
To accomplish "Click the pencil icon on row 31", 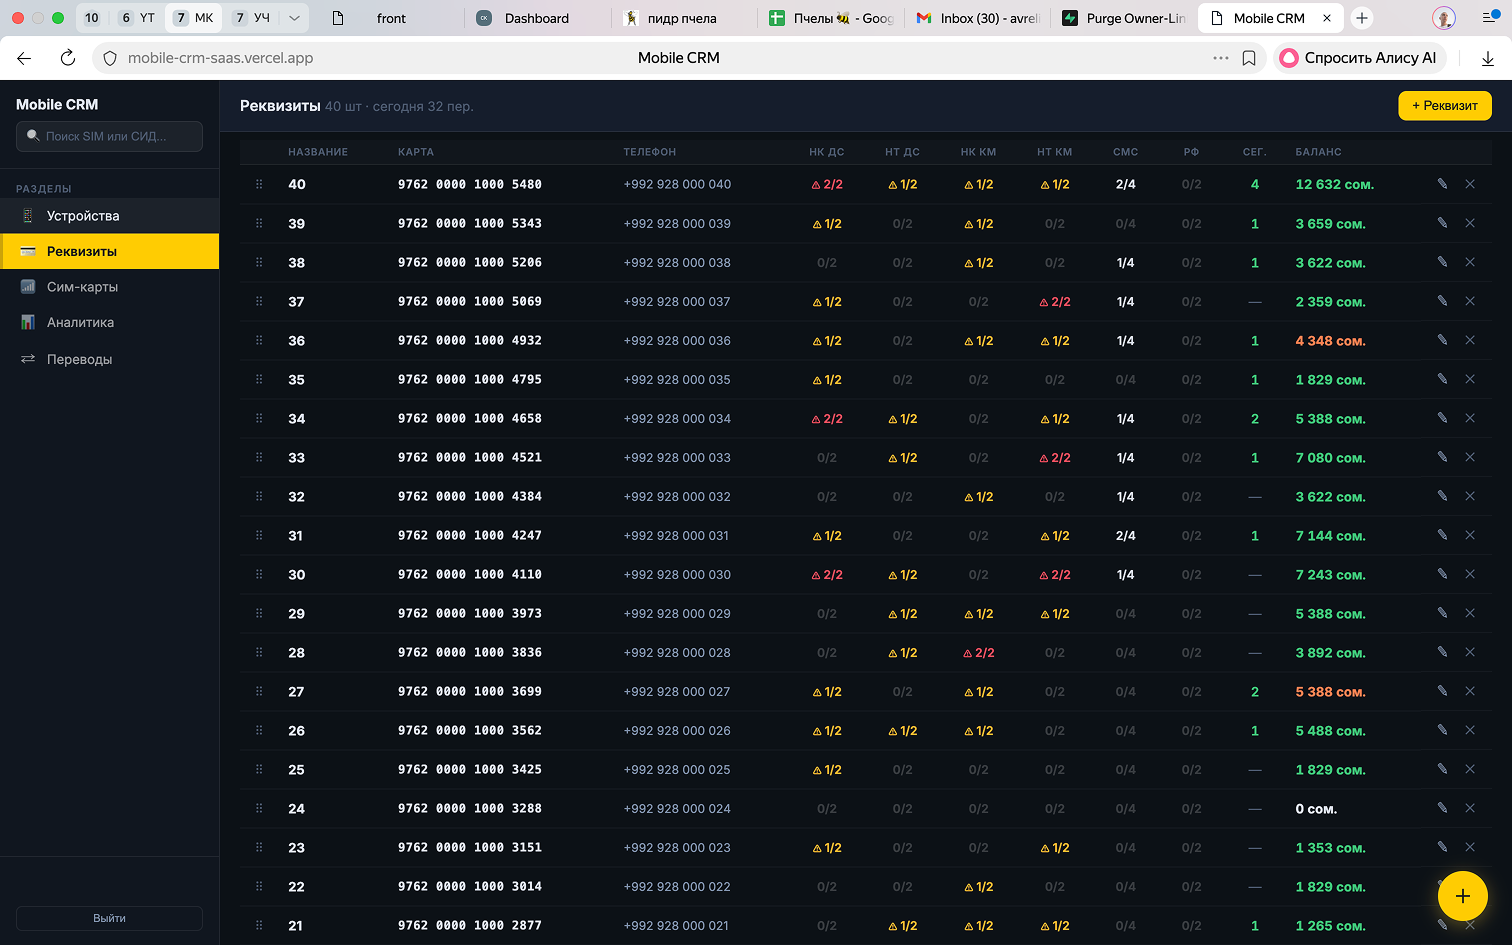I will point(1442,535).
